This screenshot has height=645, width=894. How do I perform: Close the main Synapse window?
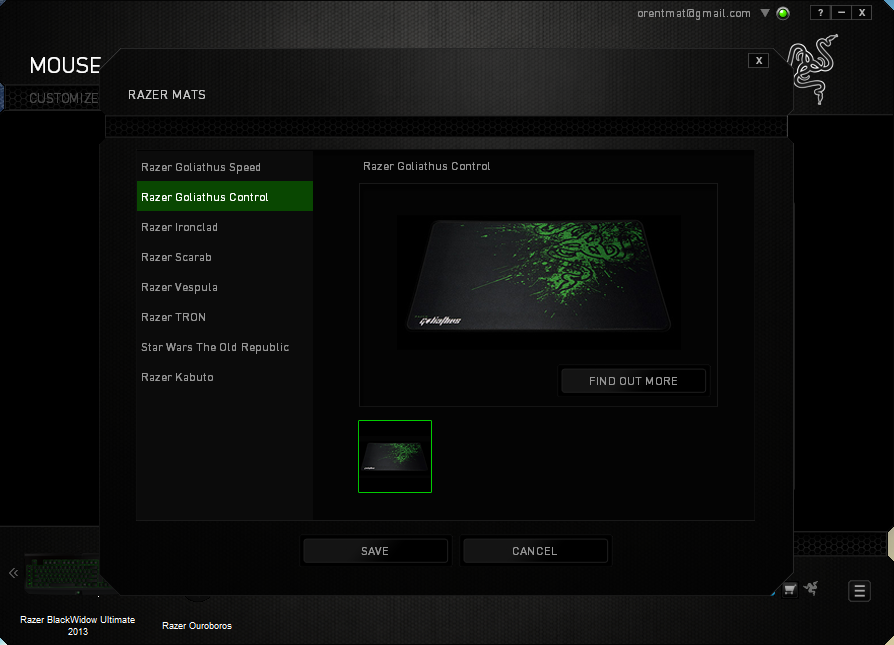click(x=862, y=13)
